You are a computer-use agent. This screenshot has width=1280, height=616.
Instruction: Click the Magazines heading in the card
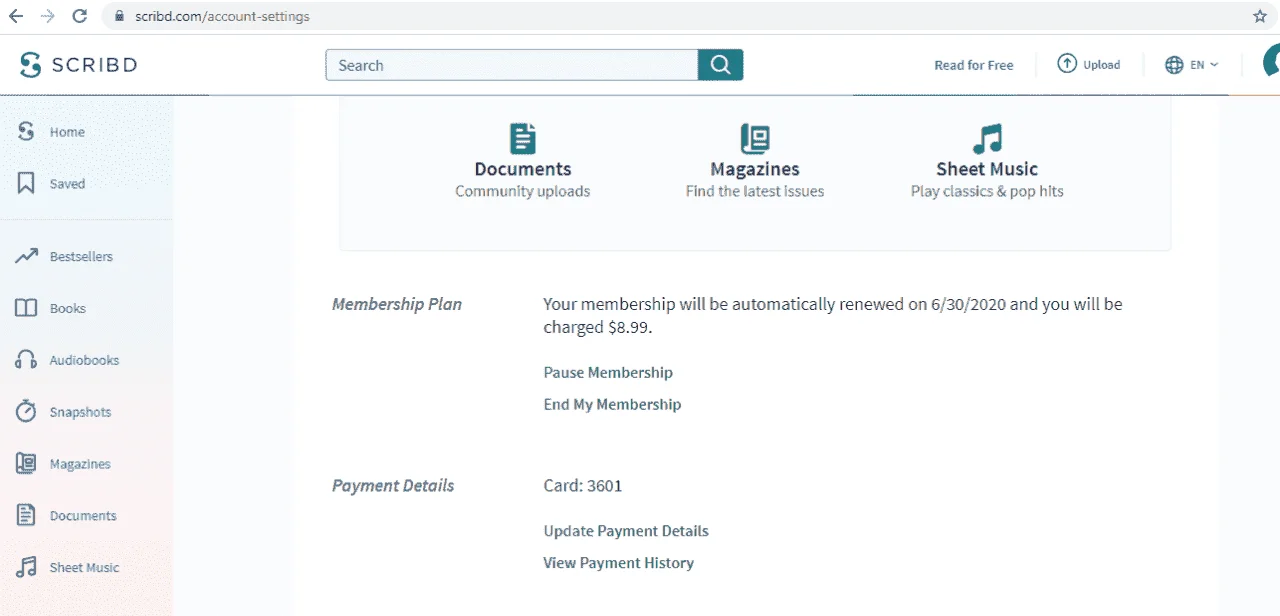coord(755,169)
